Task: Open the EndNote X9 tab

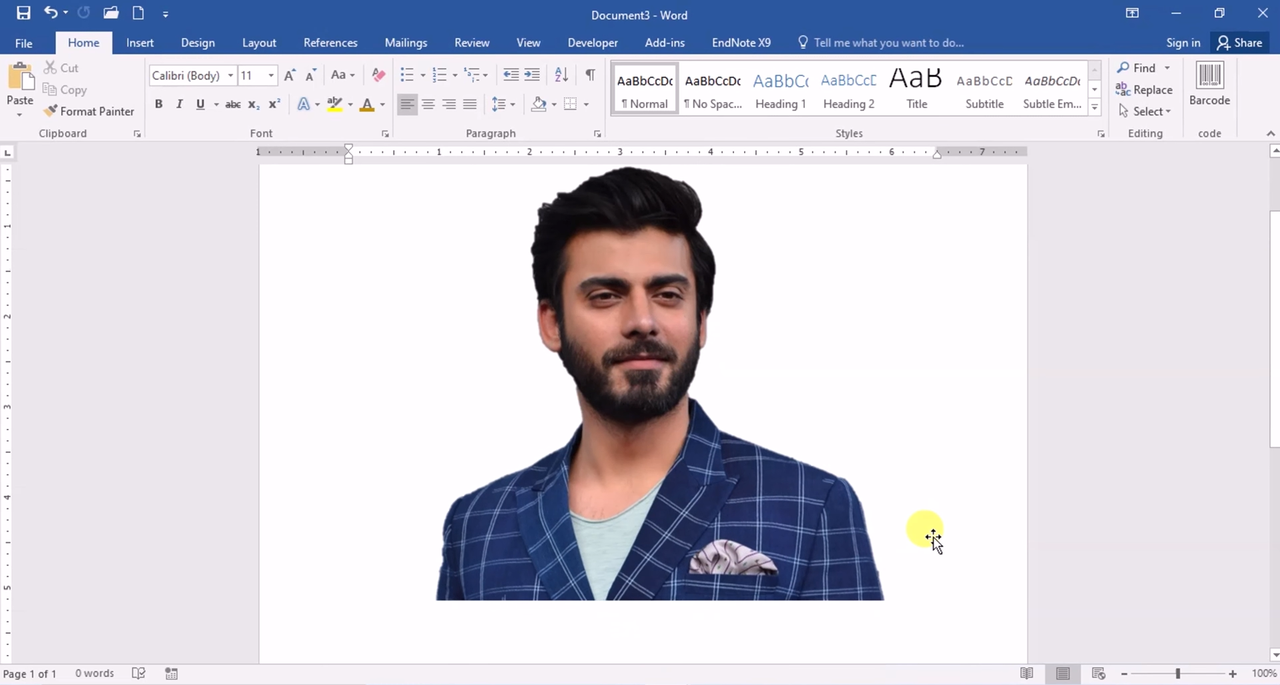Action: point(741,43)
